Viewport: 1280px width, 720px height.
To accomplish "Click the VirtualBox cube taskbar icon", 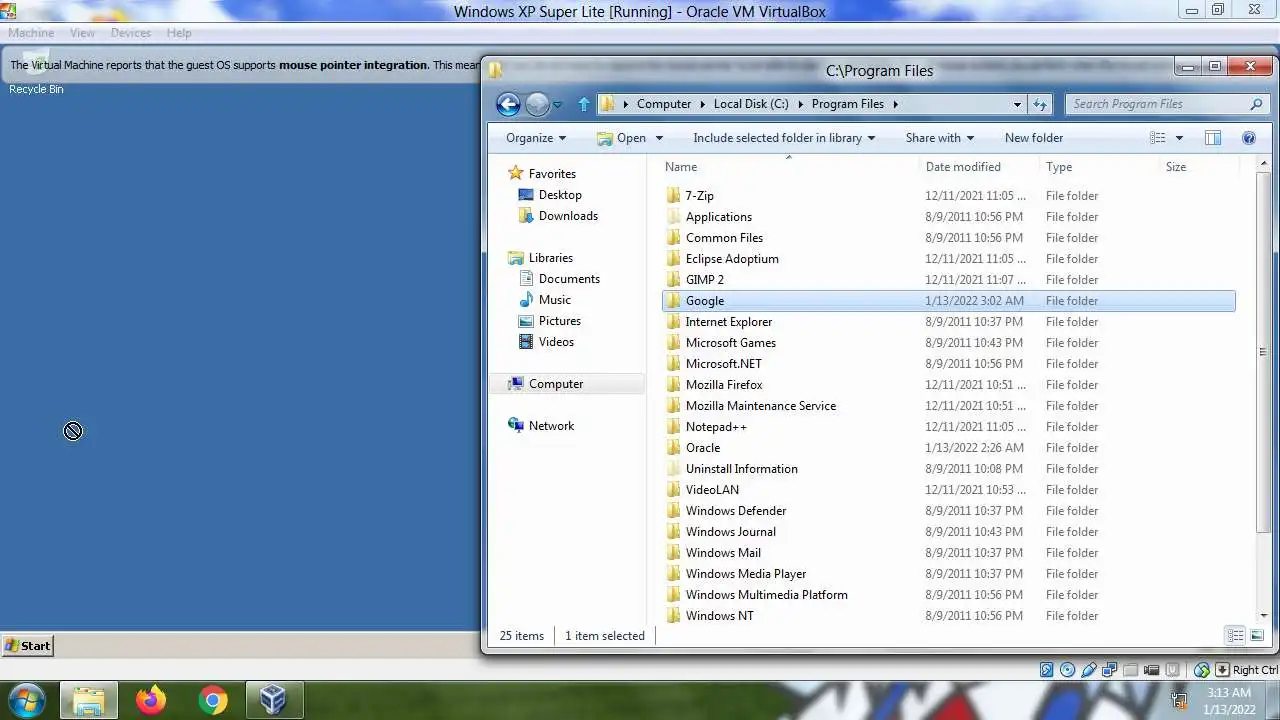I will click(273, 700).
